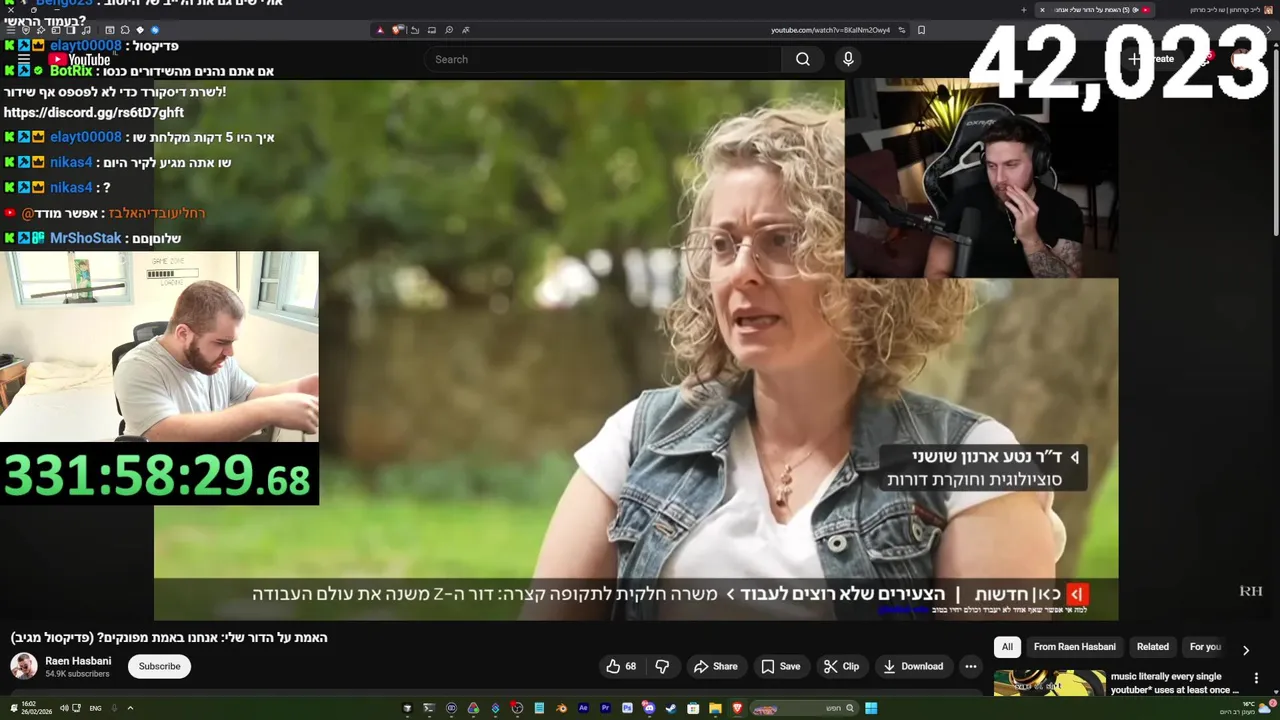The image size is (1280, 720).
Task: Like the video with 68 likes
Action: point(621,666)
